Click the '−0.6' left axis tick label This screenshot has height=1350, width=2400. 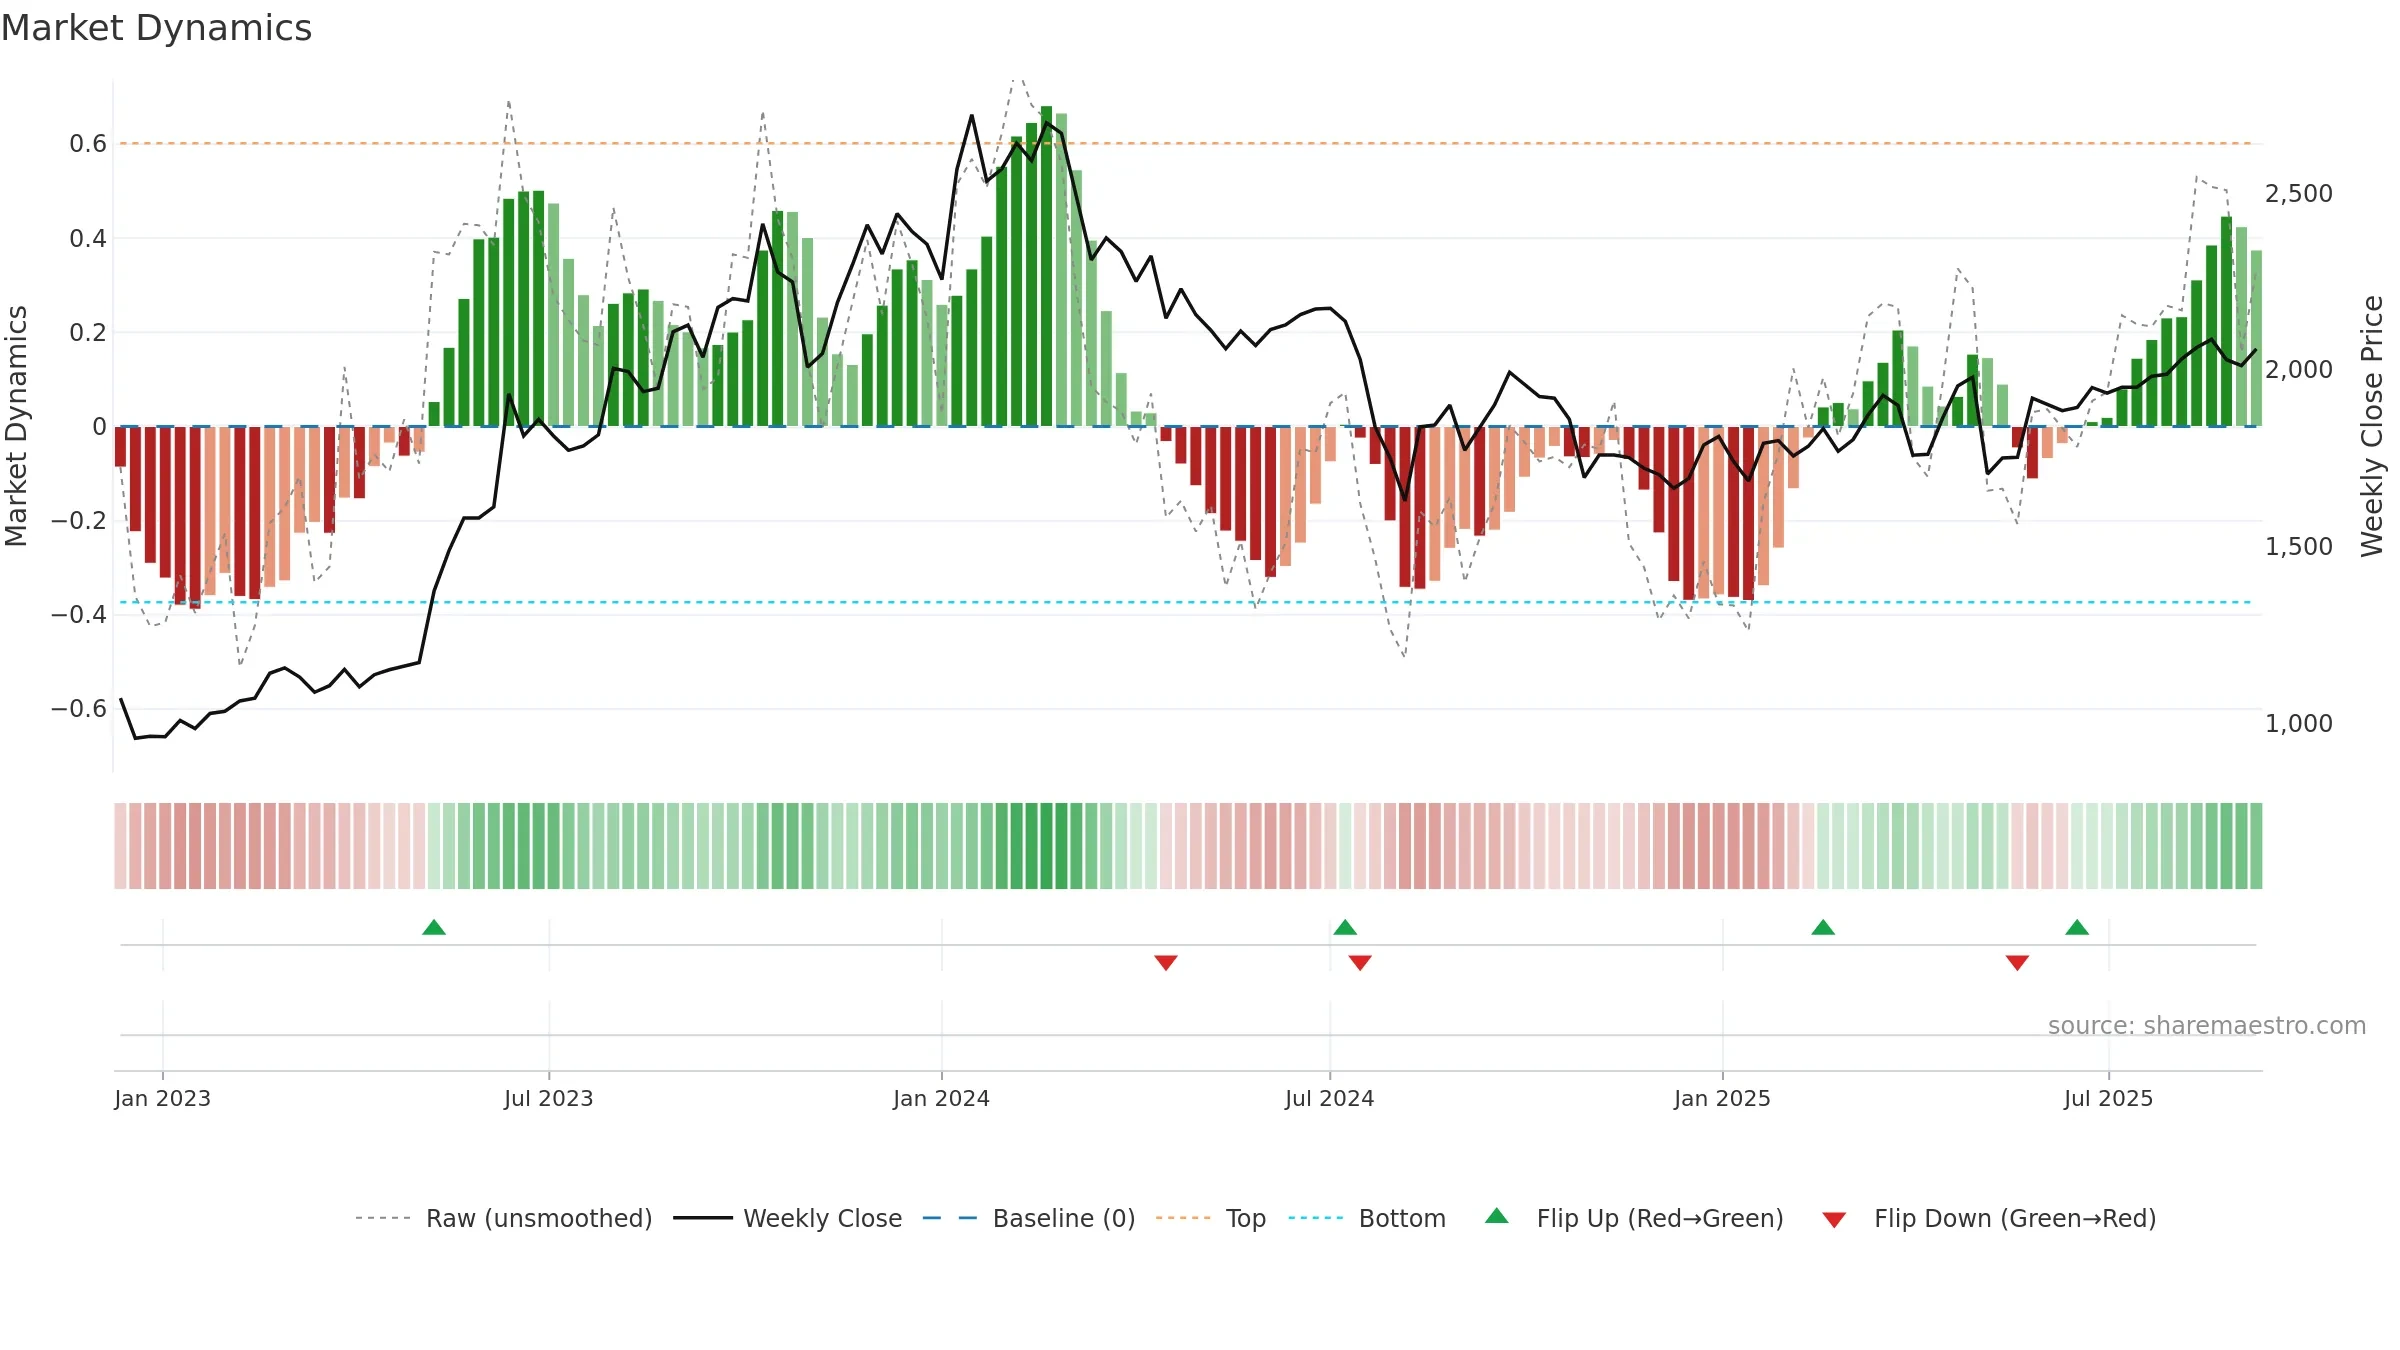coord(79,709)
